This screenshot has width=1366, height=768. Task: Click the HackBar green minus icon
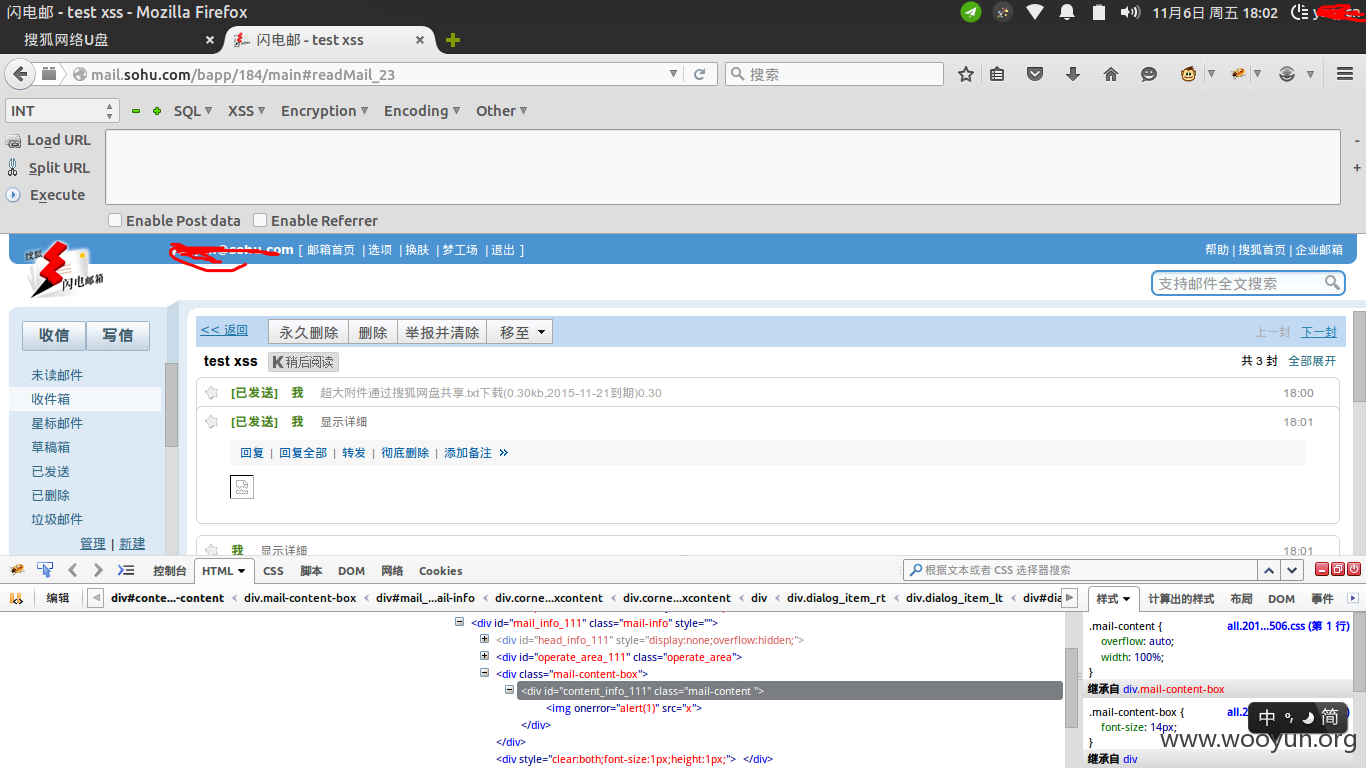click(136, 111)
